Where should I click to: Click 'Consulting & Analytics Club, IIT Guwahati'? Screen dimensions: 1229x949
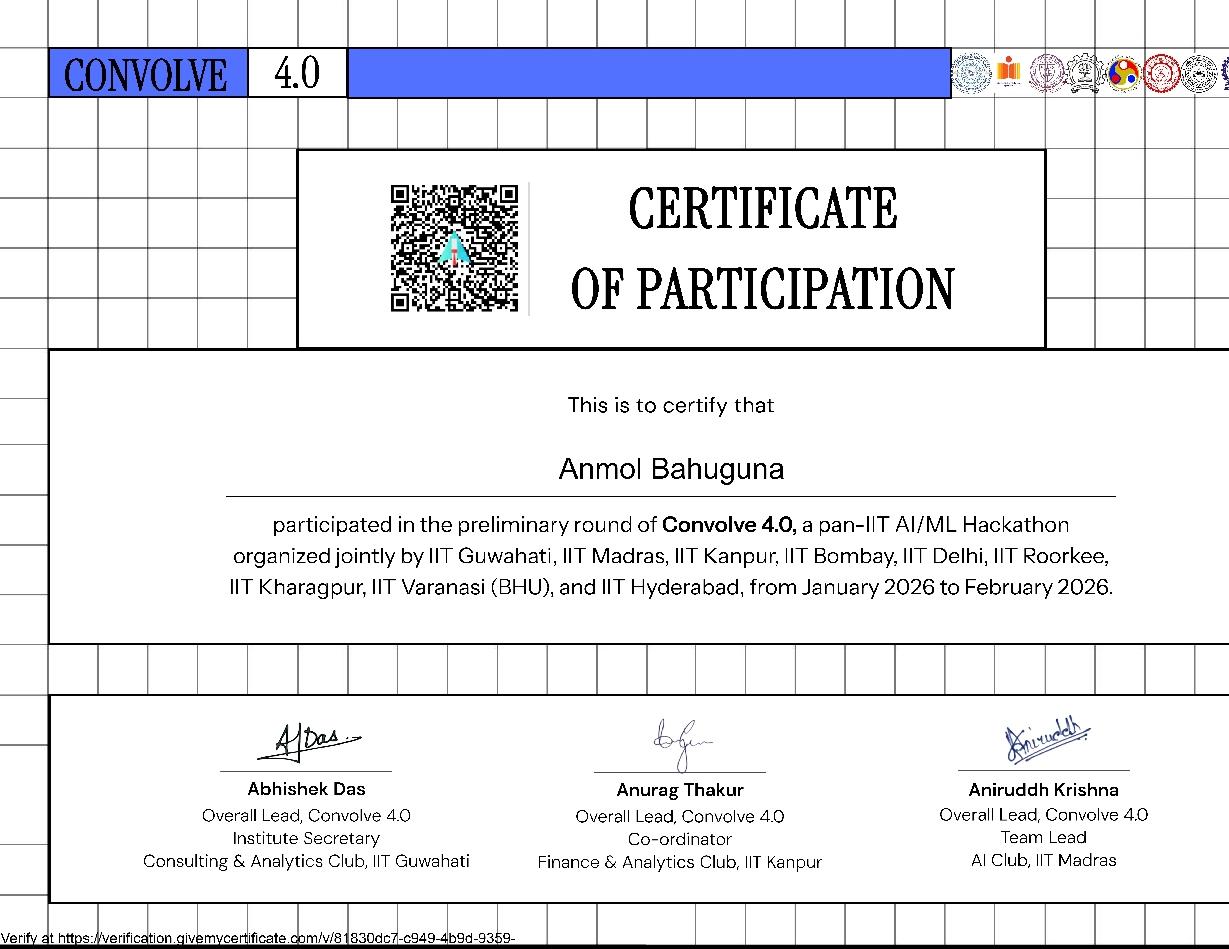tap(306, 861)
